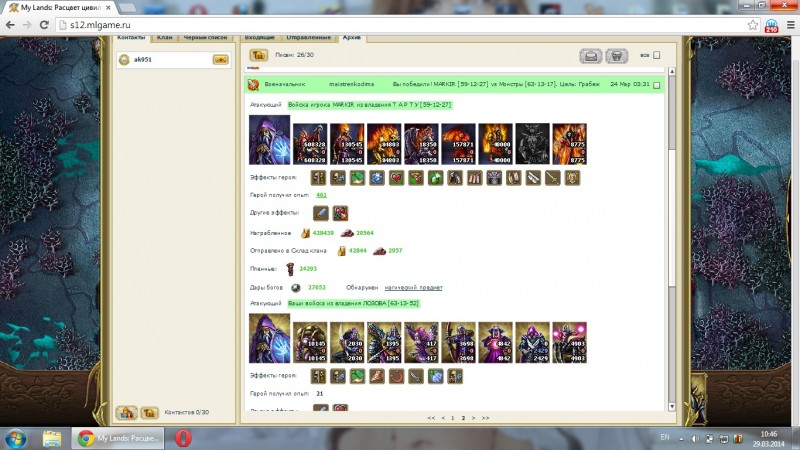Click blue crystal hero effect in MARKIR's row
The width and height of the screenshot is (800, 450).
pyautogui.click(x=377, y=178)
